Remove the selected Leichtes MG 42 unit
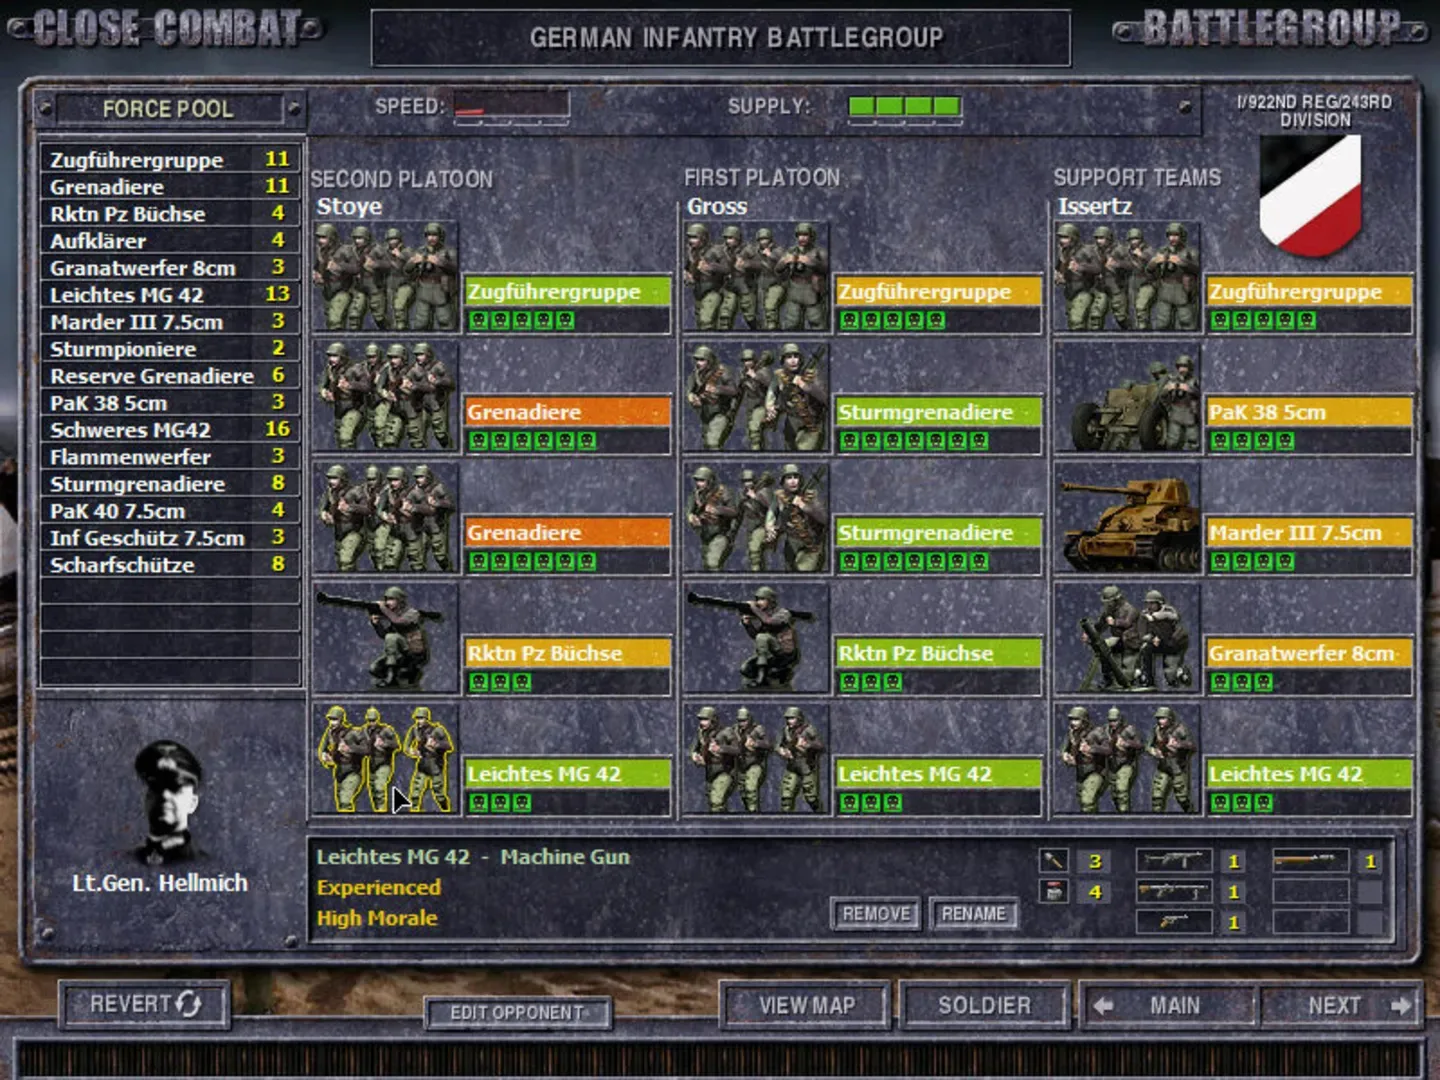 click(876, 914)
